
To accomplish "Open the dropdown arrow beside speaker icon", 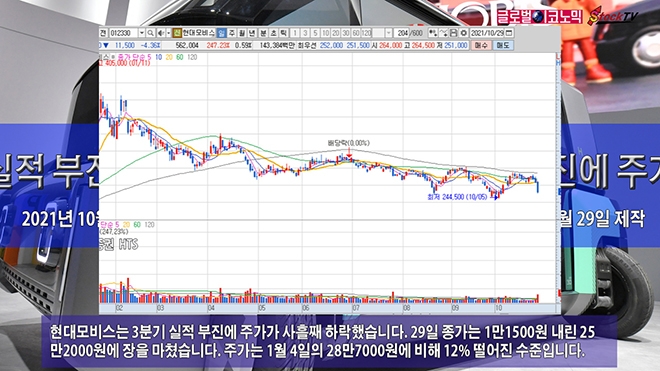I will pos(168,33).
